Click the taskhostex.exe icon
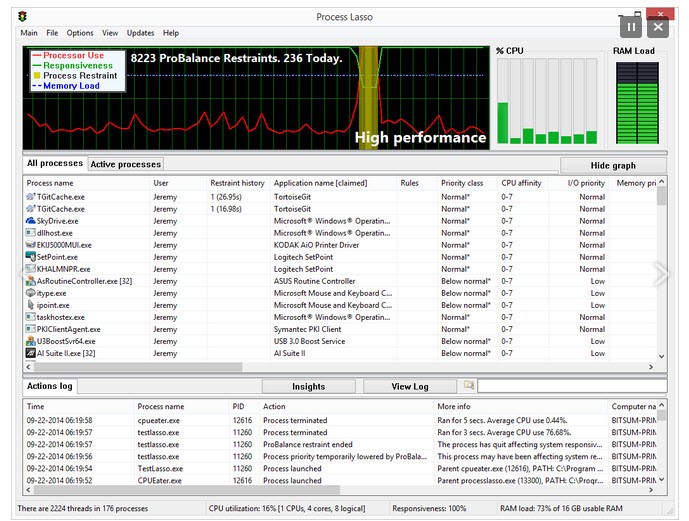The height and width of the screenshot is (521, 689). [x=30, y=317]
